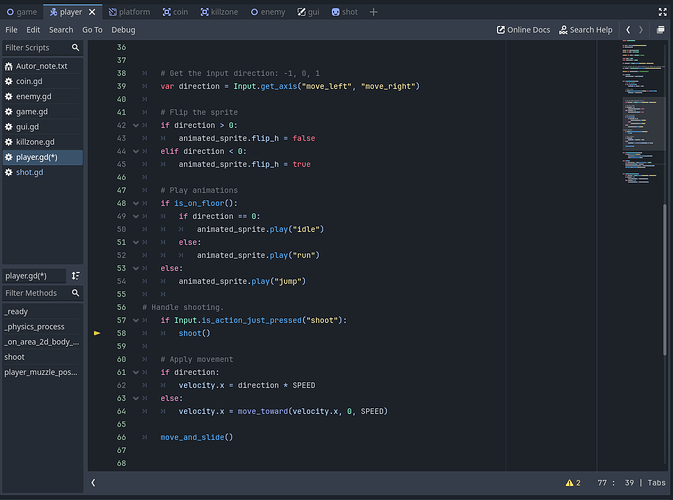Click the yellow execution arrow on line 58
The width and height of the screenshot is (673, 500).
(x=97, y=333)
